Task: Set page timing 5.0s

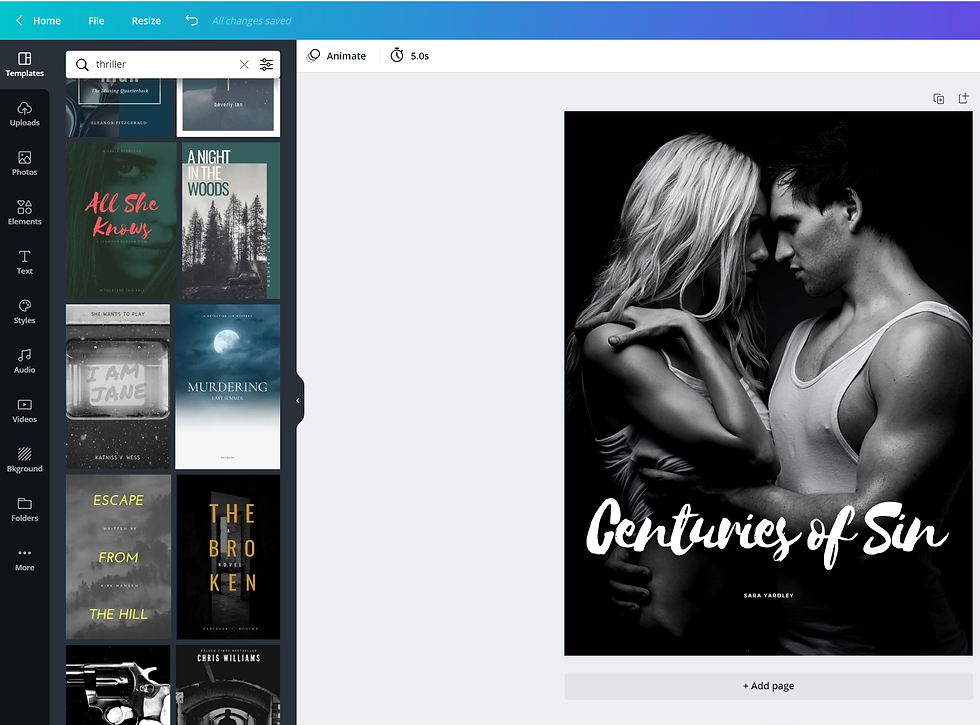Action: (410, 56)
